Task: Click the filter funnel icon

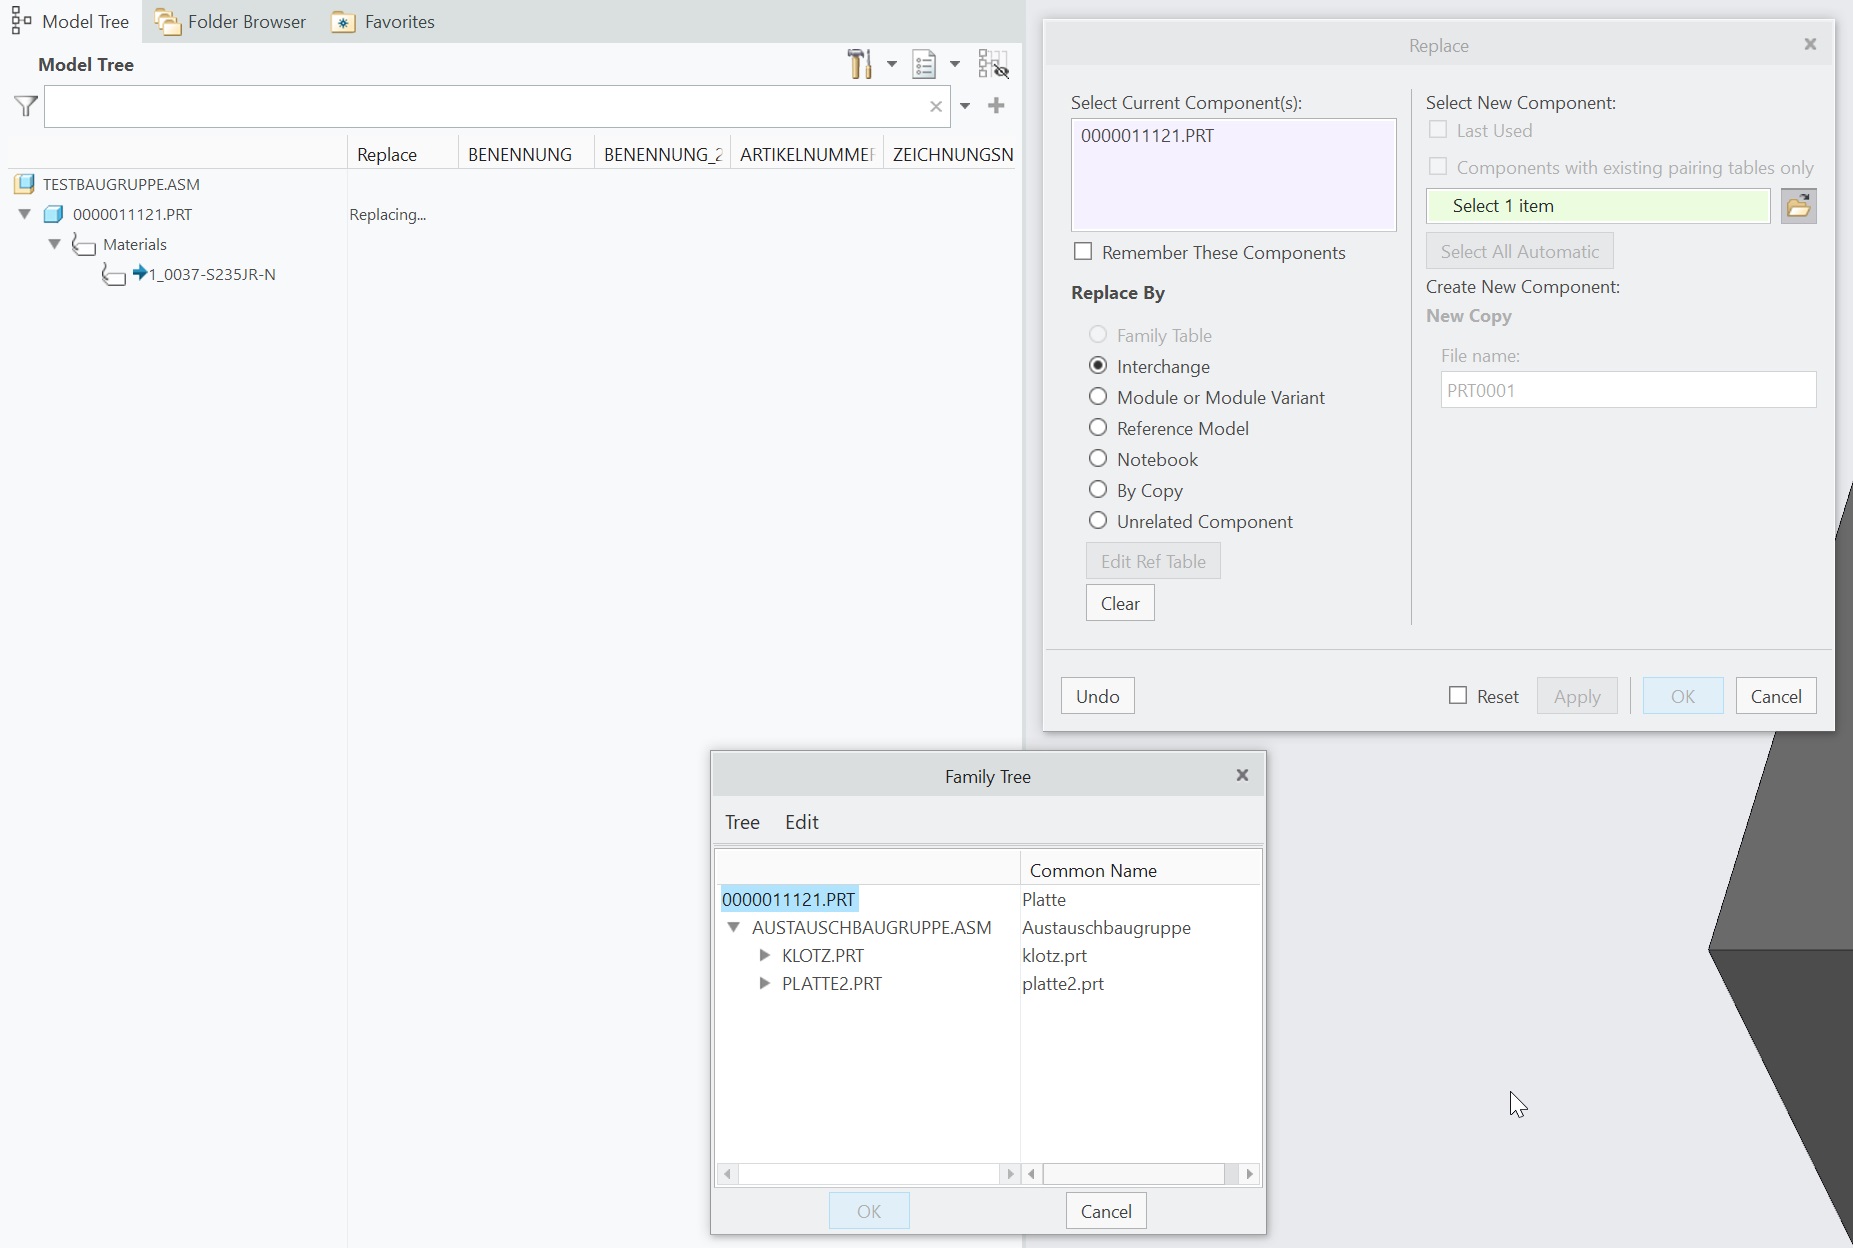Action: click(26, 106)
